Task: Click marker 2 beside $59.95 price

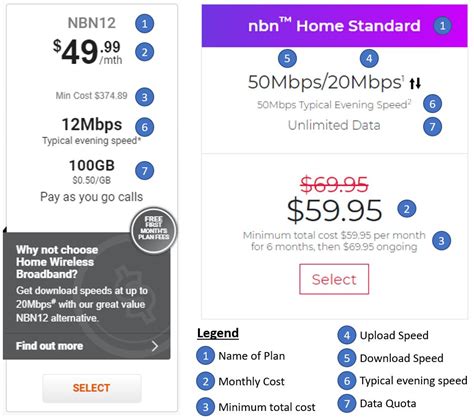Action: point(407,209)
